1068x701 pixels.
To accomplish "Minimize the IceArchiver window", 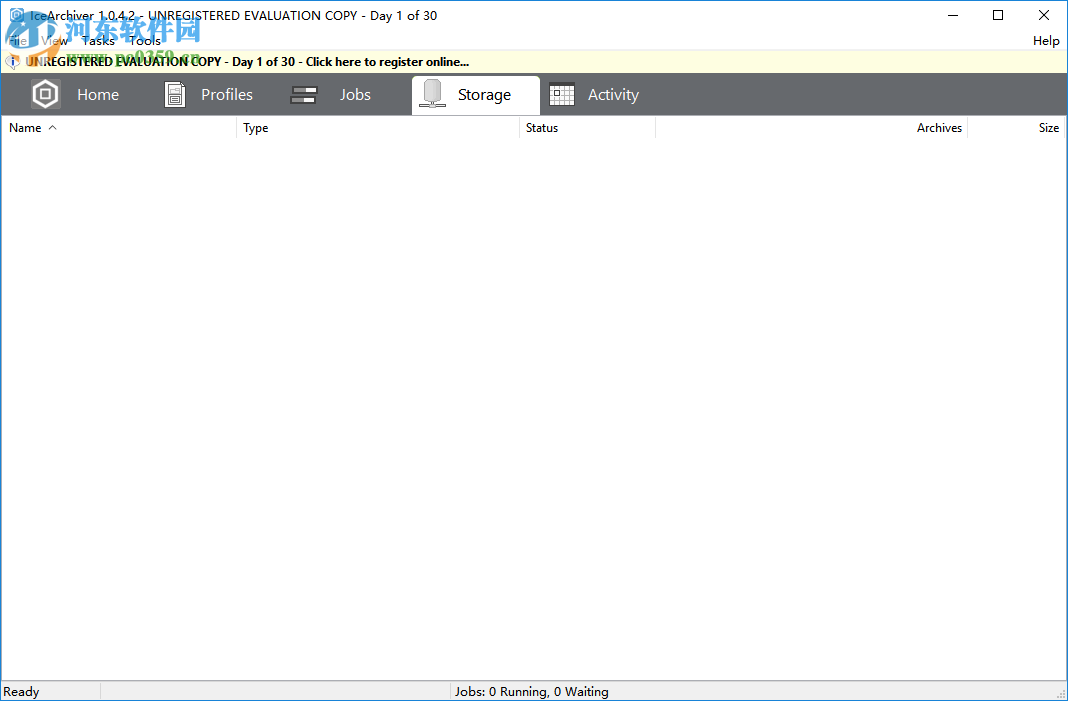I will [952, 15].
